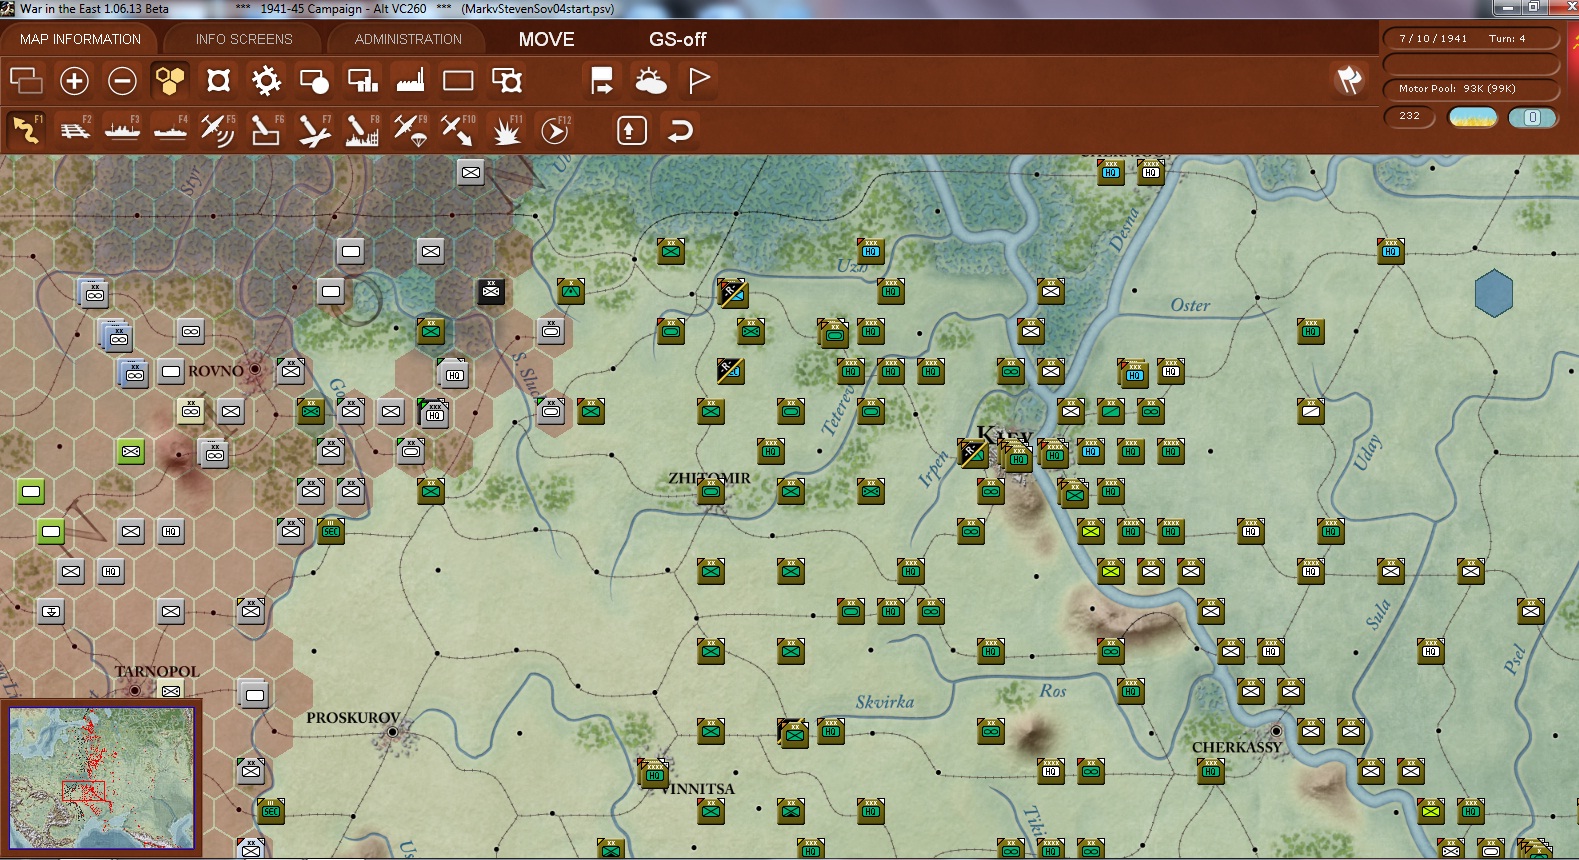Click the overlapping windows icon in the toolbar

tap(26, 80)
